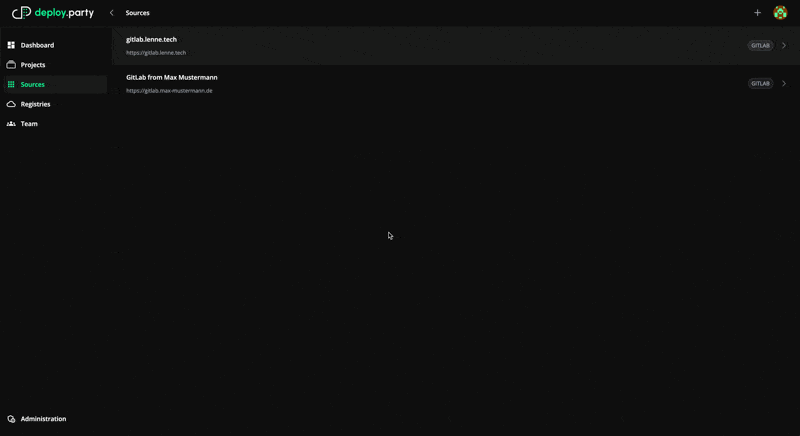
Task: Click the GITLAB badge on gitlab.lenne.tech row
Action: 760,45
